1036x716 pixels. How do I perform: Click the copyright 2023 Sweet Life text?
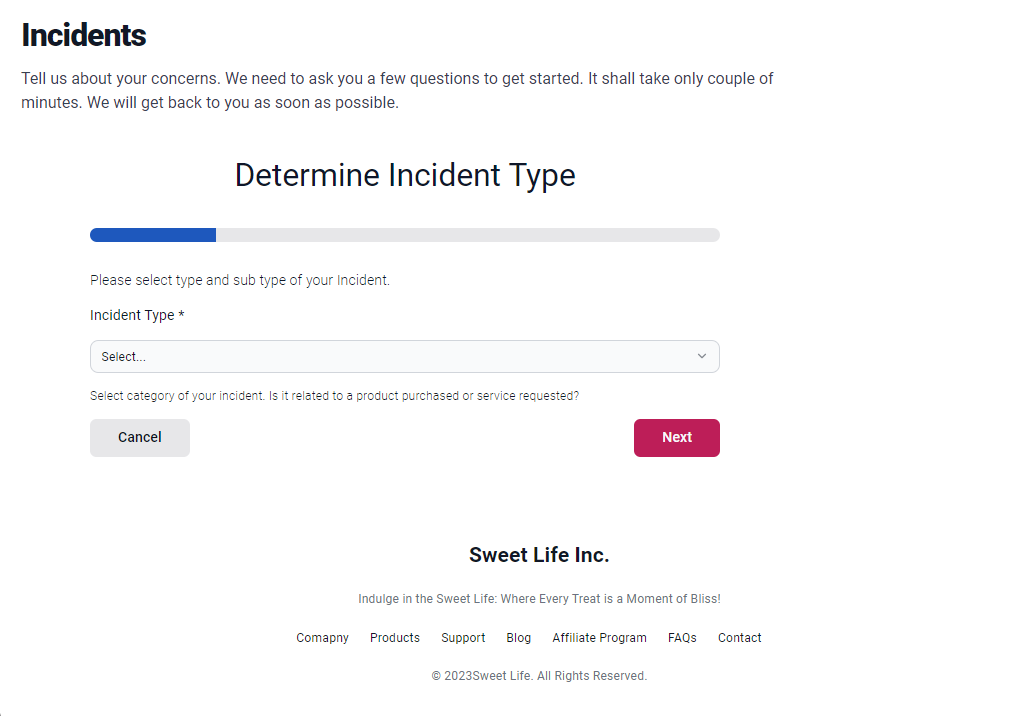539,676
